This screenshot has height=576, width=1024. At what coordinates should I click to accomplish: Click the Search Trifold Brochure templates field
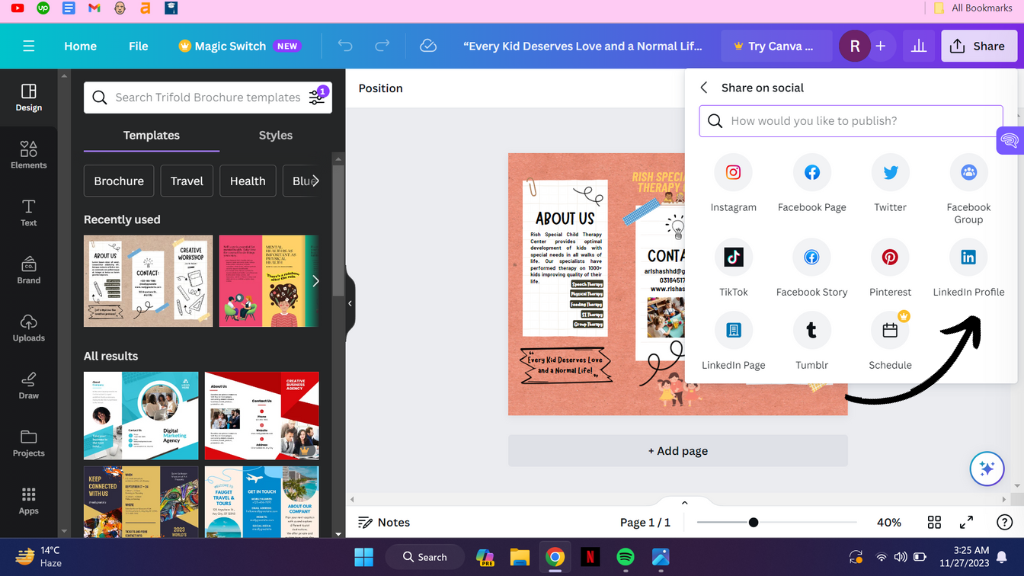click(208, 97)
